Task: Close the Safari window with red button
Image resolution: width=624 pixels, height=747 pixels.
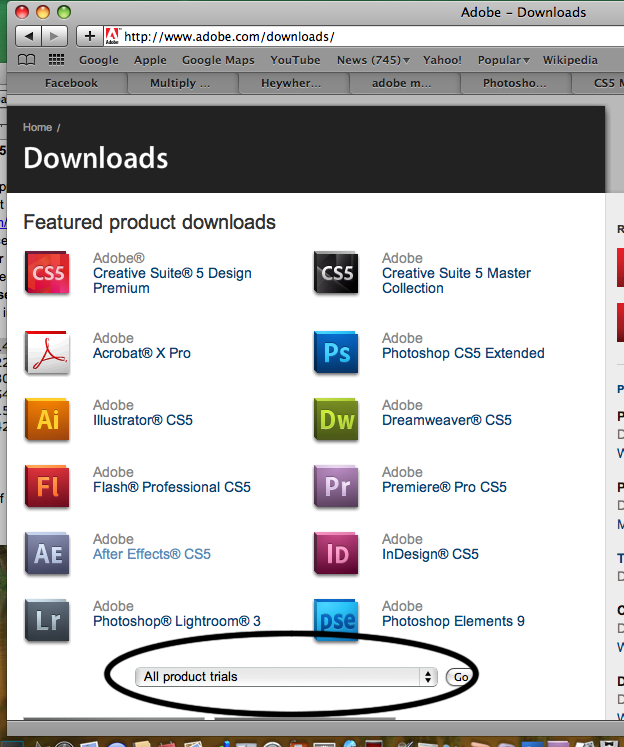Action: [x=22, y=12]
